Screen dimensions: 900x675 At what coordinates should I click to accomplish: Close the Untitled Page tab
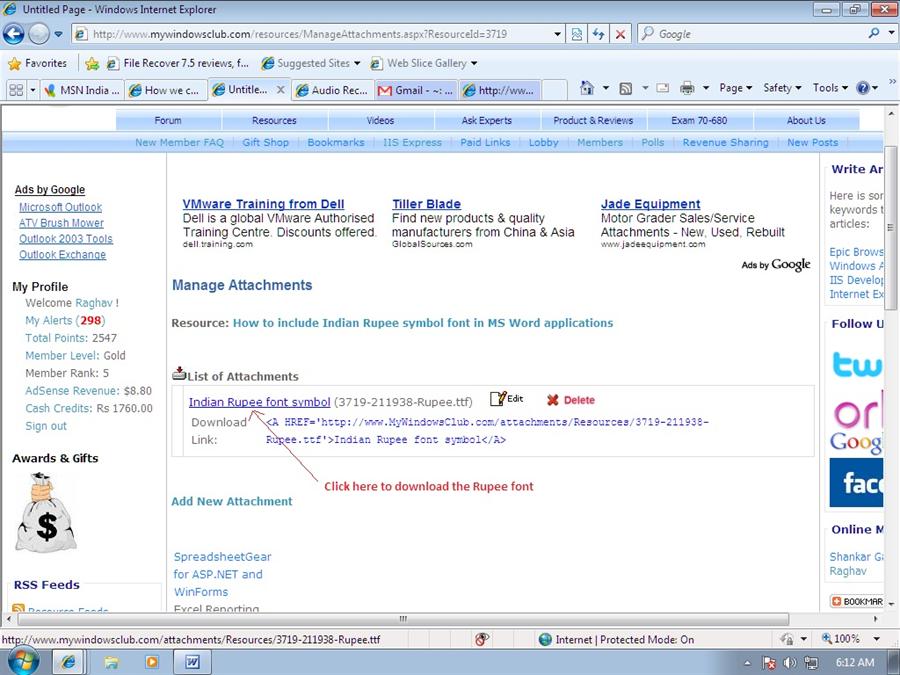(281, 90)
